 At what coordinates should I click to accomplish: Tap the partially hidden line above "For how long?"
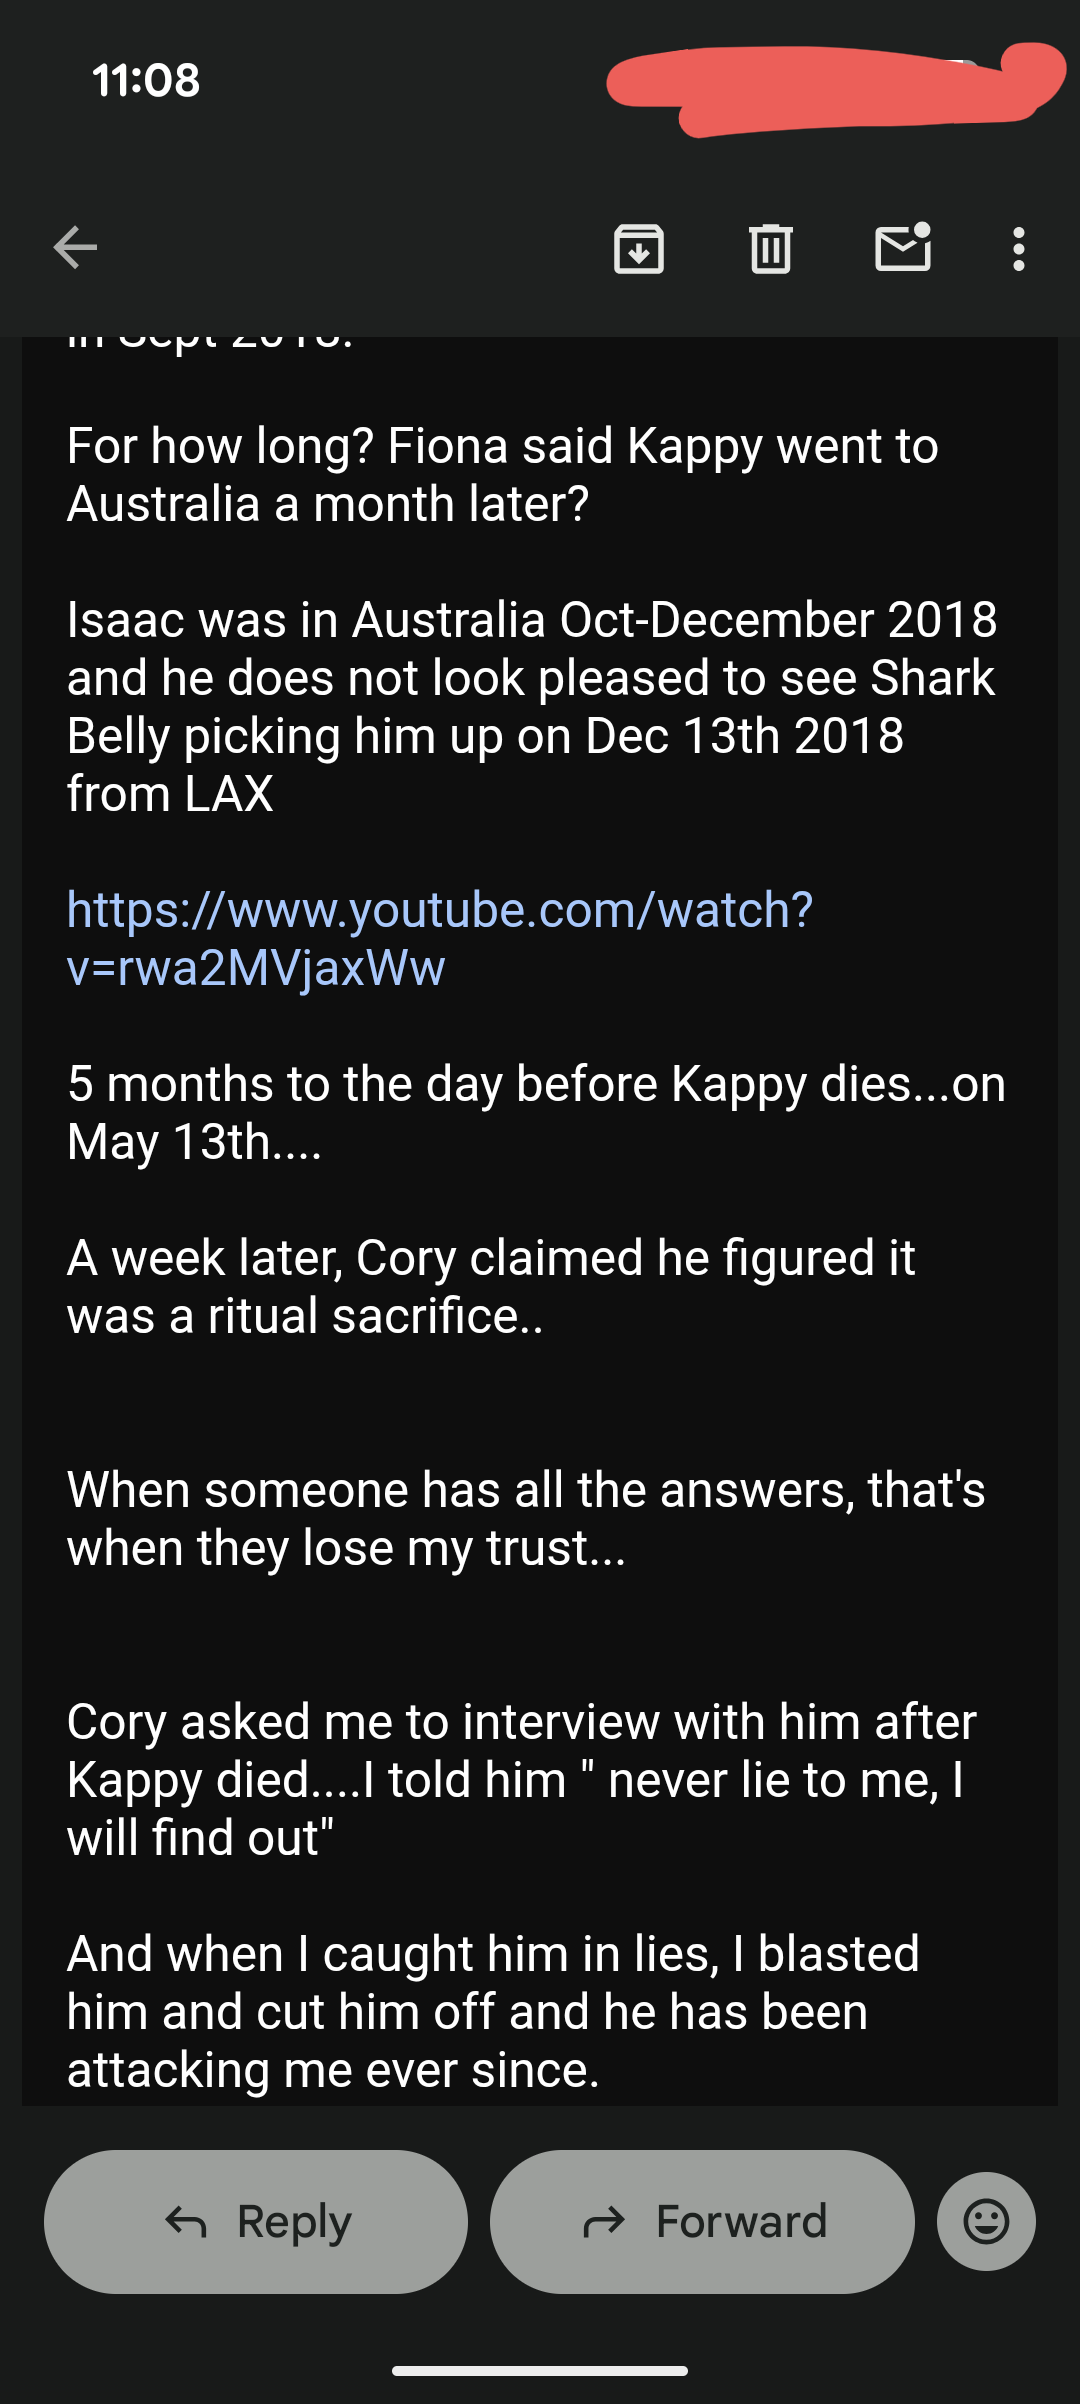[x=210, y=342]
